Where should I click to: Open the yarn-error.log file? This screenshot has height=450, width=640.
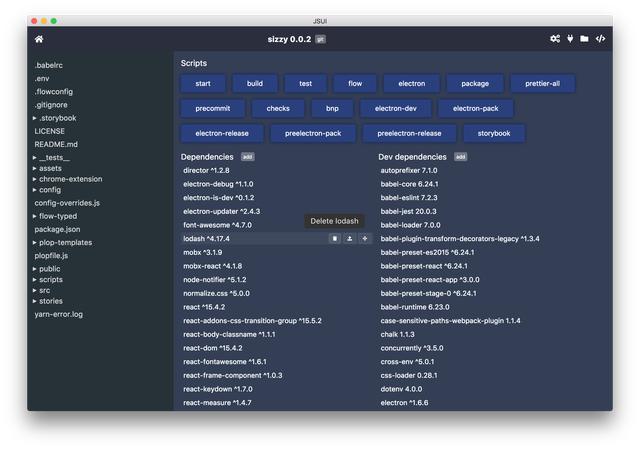58,314
